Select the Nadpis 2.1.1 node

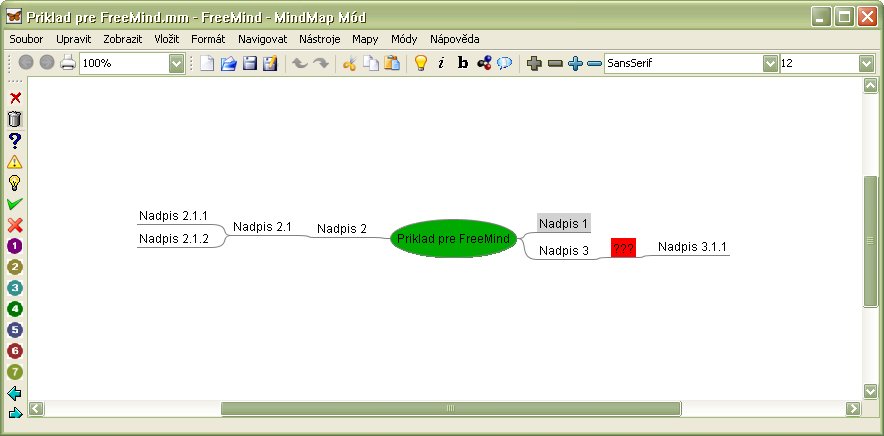coord(174,215)
